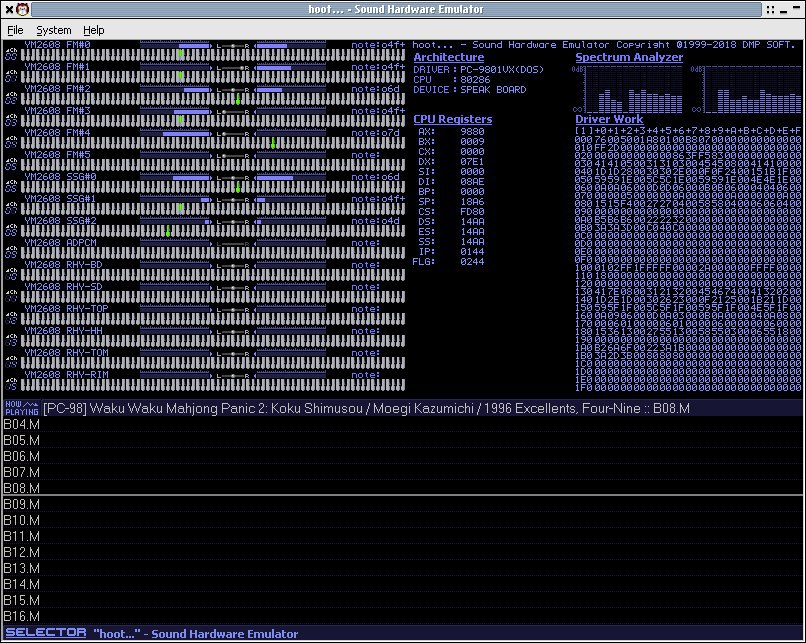Click the FLG register value 0244
Viewport: 806px width, 643px height.
(x=472, y=262)
